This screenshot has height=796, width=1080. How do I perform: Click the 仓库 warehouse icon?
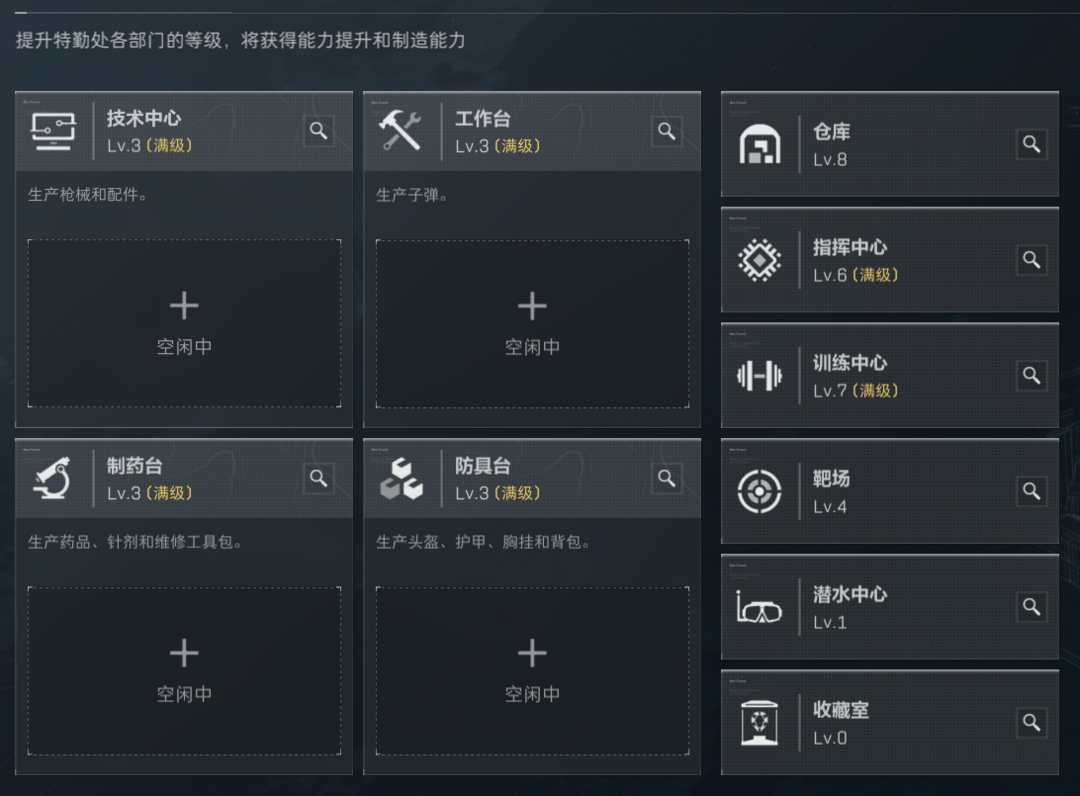tap(760, 144)
